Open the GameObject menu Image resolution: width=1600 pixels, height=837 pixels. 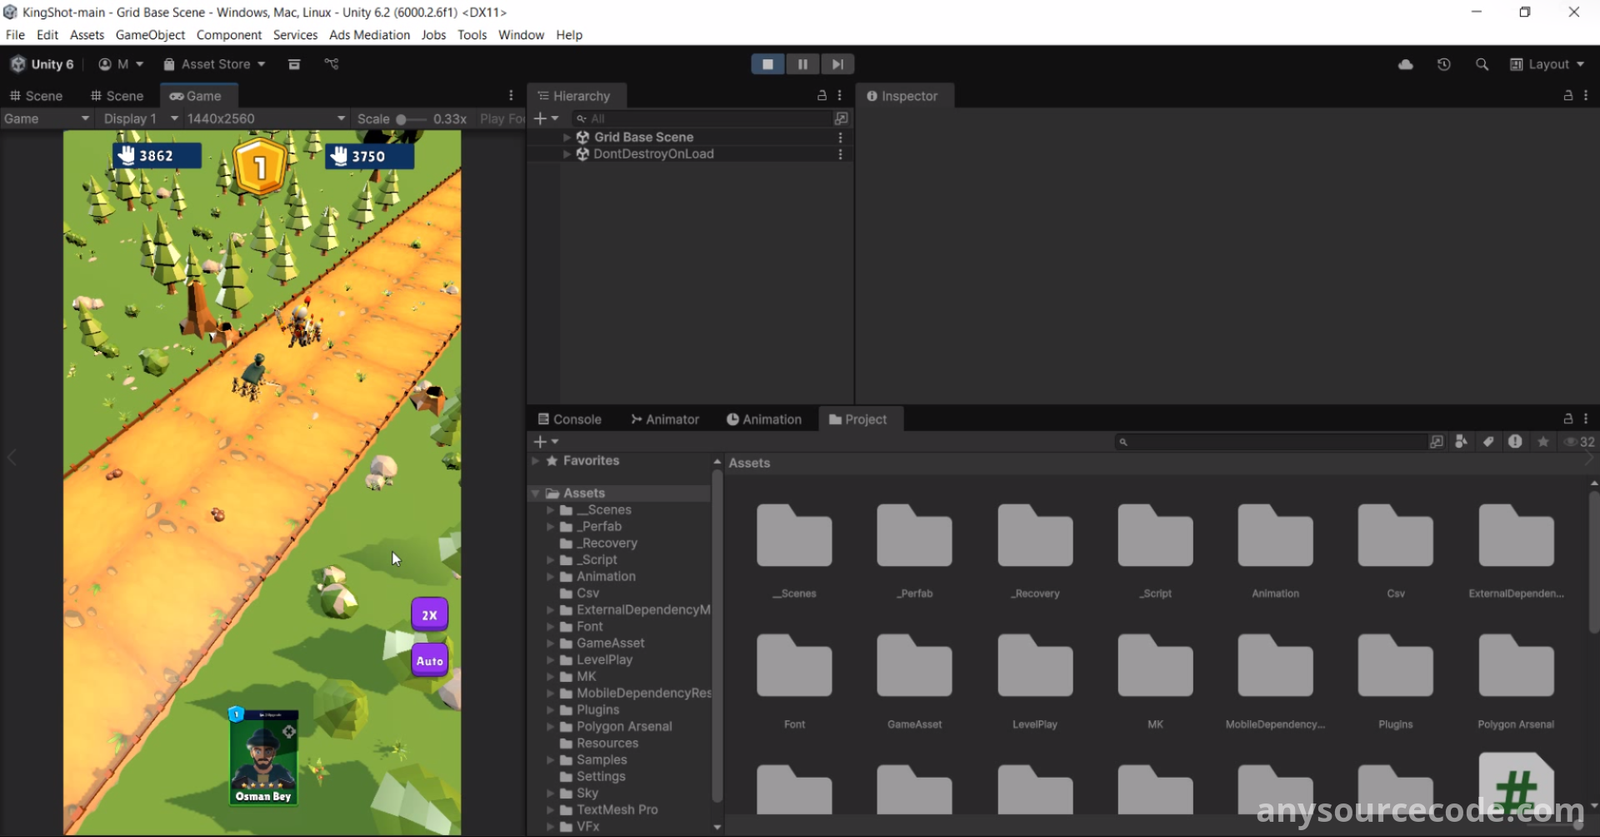pos(150,35)
